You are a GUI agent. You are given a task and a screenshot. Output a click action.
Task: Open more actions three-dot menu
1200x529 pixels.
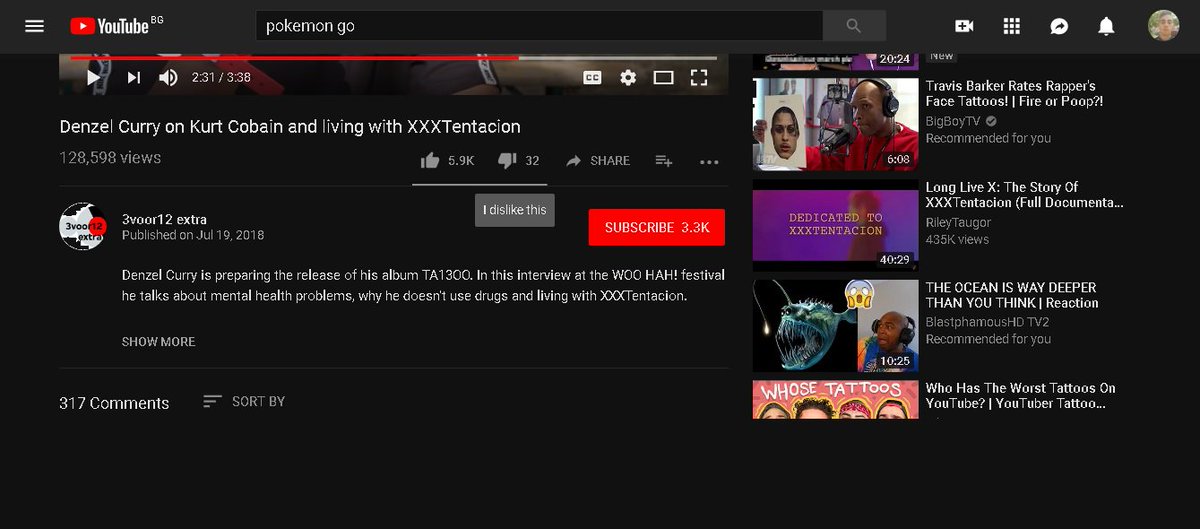[709, 161]
